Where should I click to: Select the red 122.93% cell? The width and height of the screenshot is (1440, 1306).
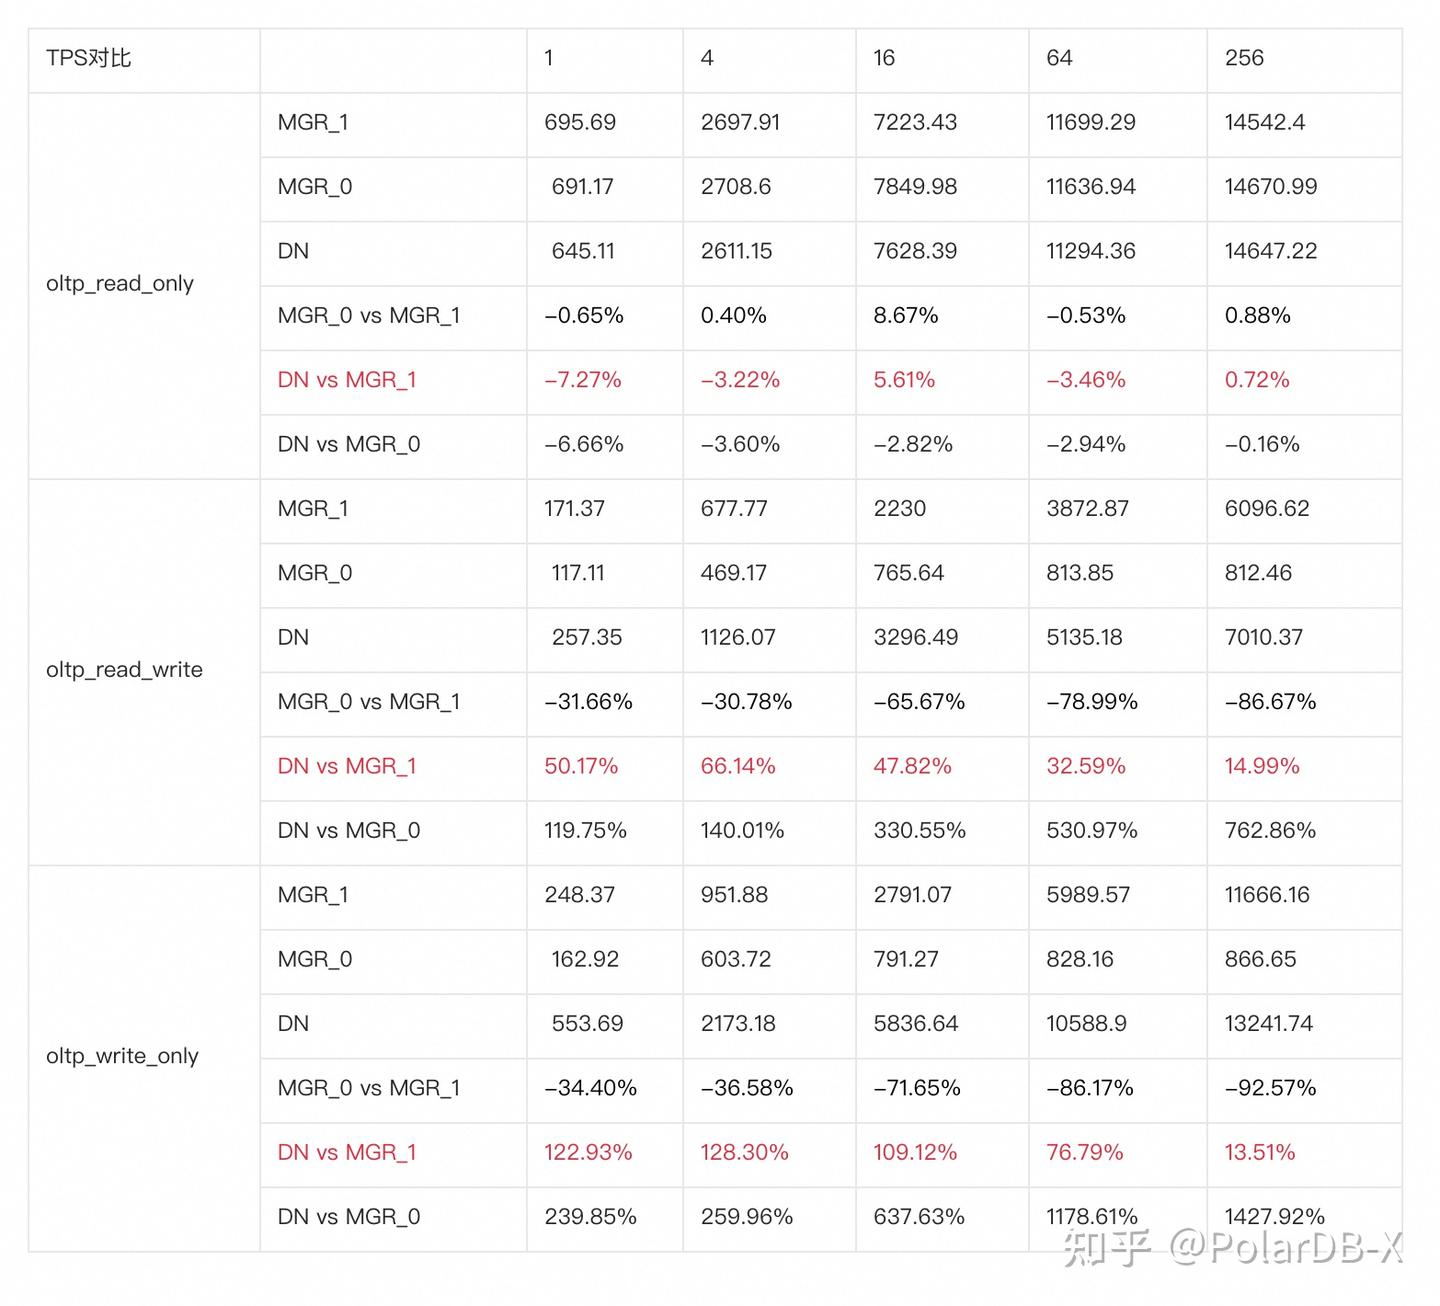point(588,1153)
